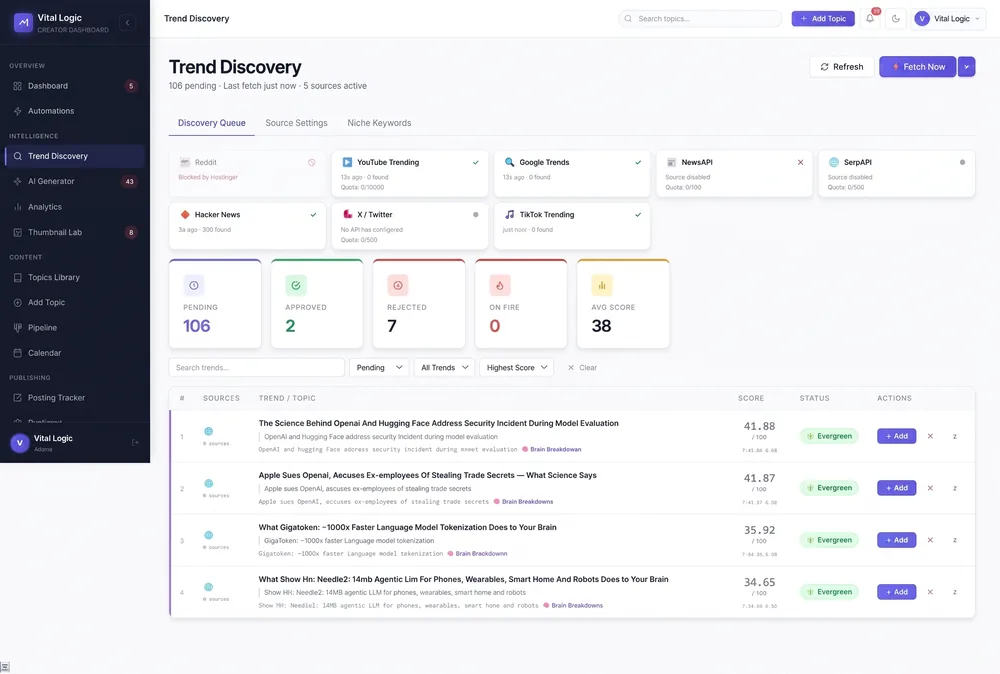The height and width of the screenshot is (674, 1000).
Task: Click the TikTok music note icon
Action: [510, 214]
